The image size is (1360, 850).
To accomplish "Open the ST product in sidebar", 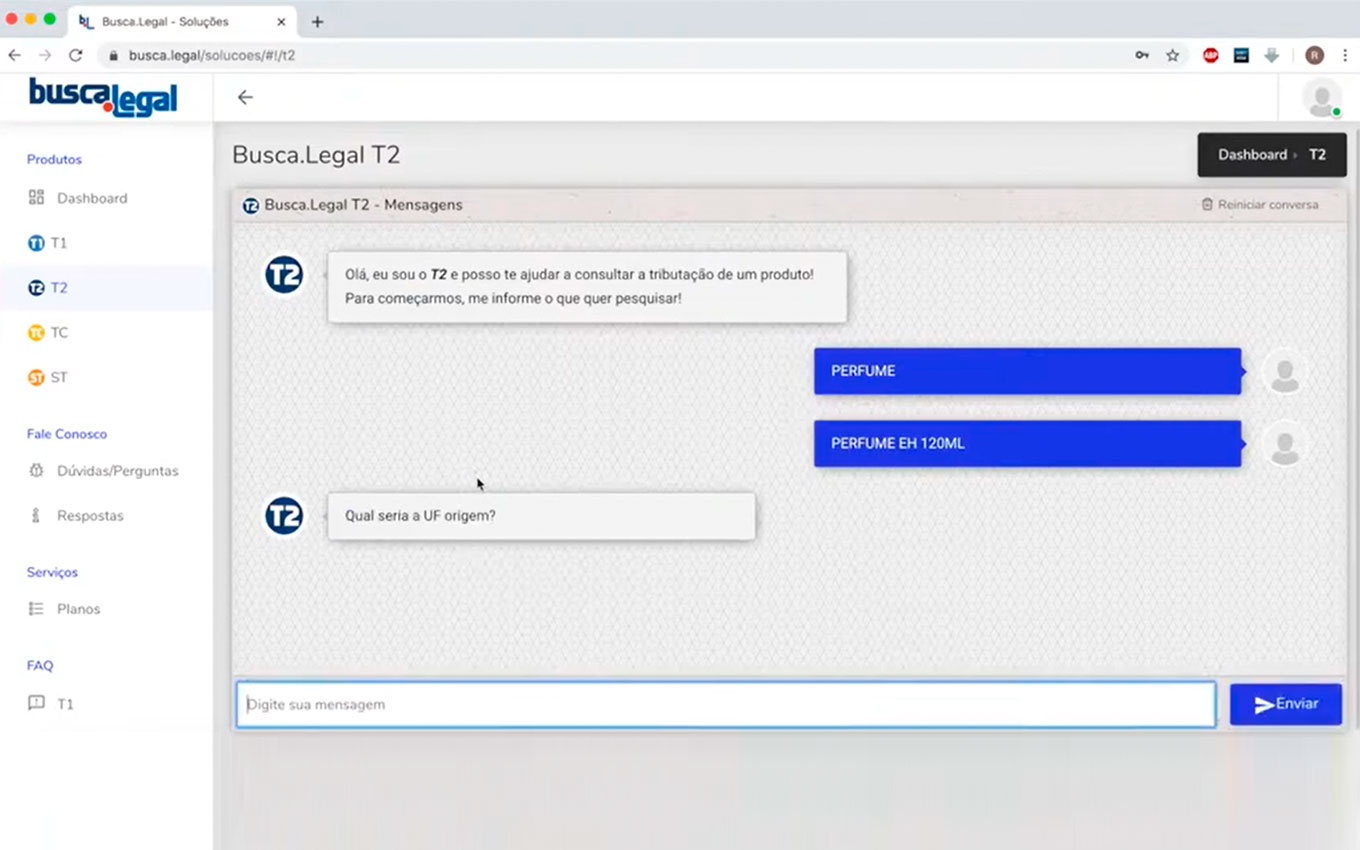I will tap(57, 378).
